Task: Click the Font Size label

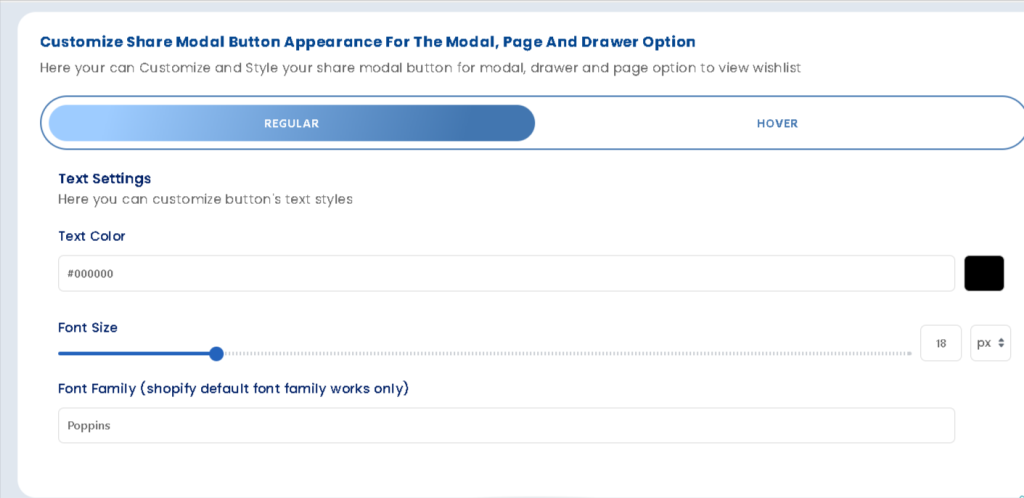Action: tap(88, 327)
